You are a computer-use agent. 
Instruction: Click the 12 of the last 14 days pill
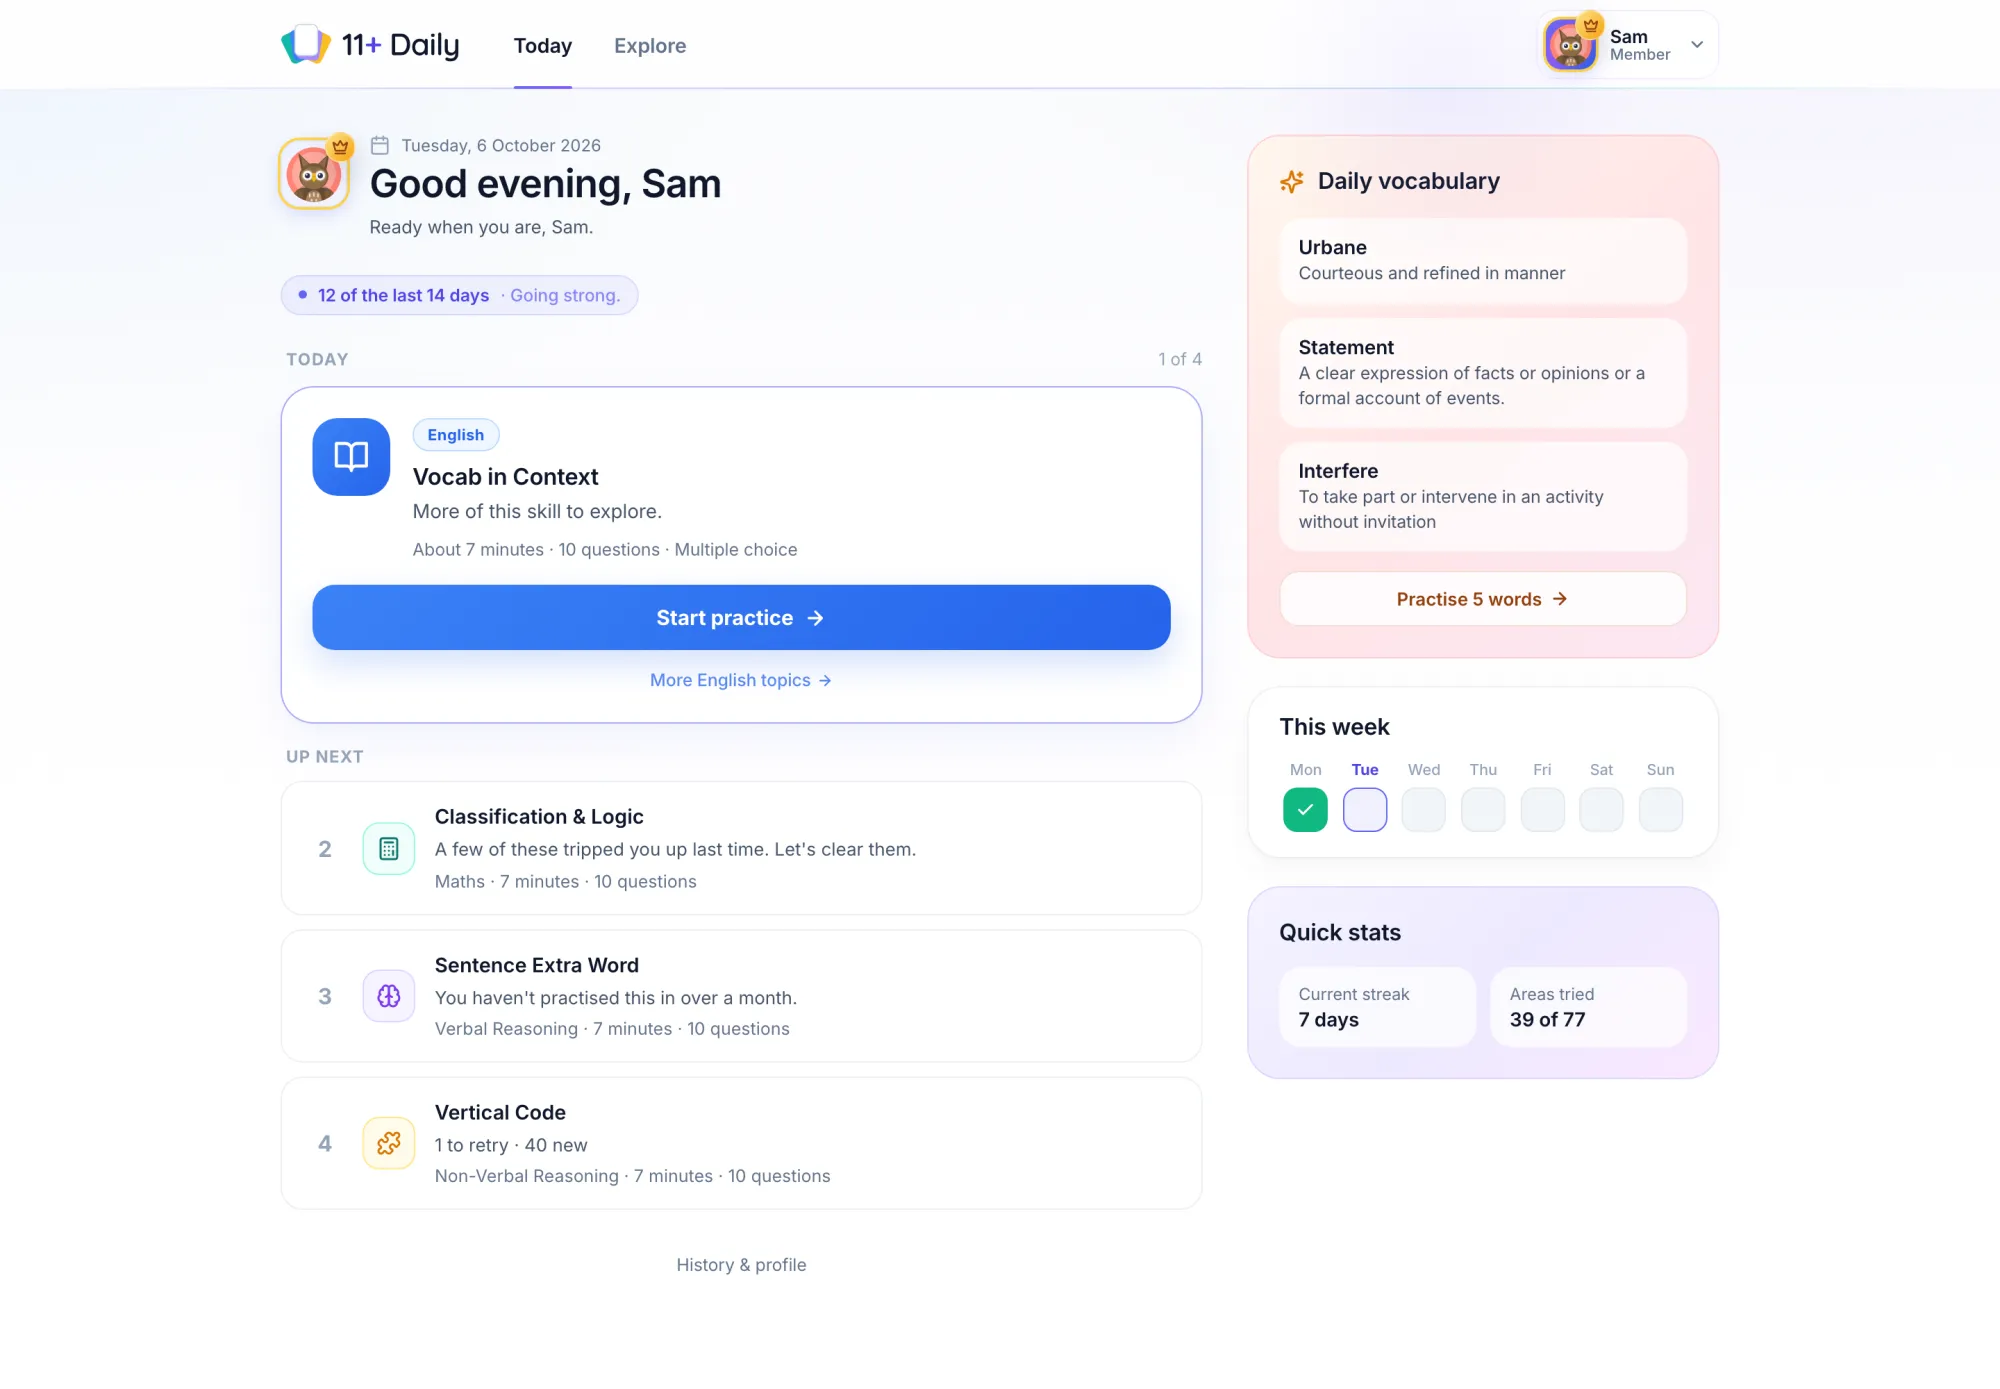point(460,295)
